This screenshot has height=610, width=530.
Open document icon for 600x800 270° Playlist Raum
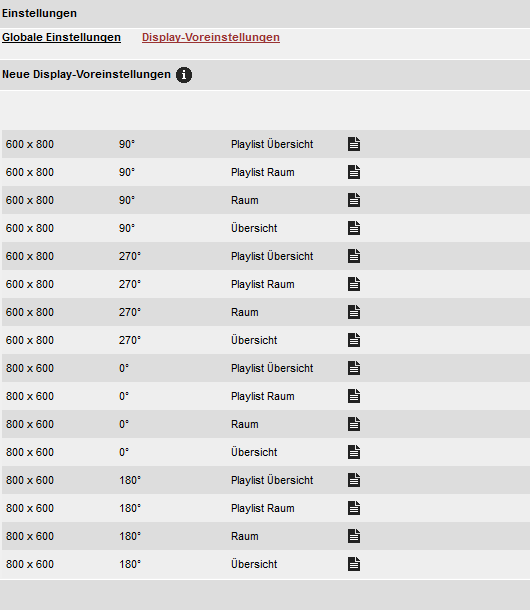[354, 284]
